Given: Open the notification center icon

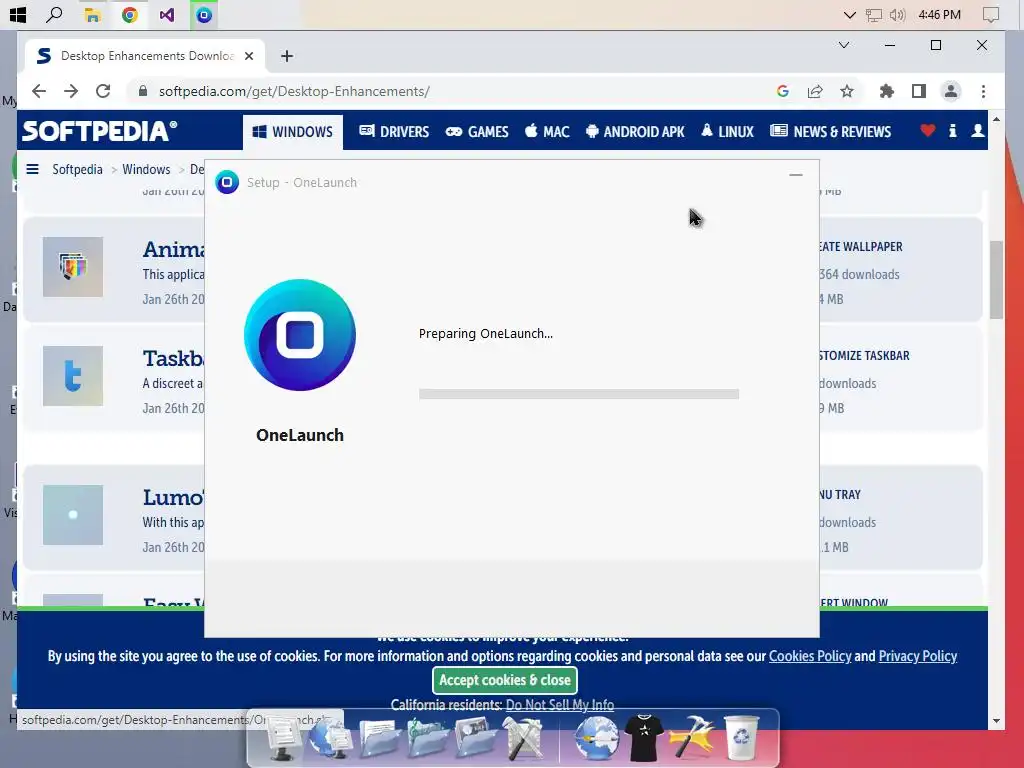Looking at the screenshot, I should pyautogui.click(x=990, y=15).
